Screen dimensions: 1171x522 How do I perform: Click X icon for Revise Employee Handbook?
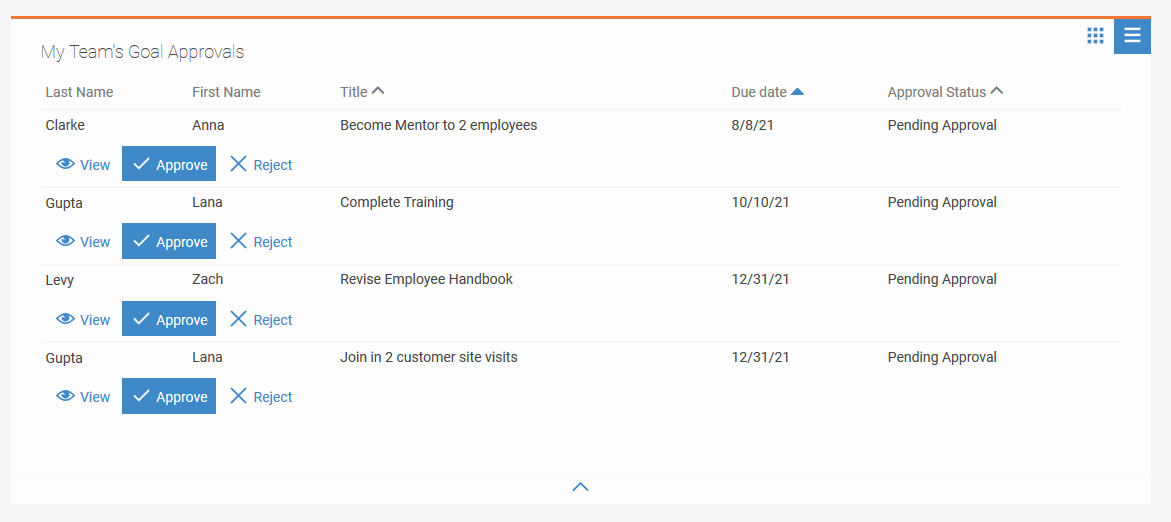point(238,319)
